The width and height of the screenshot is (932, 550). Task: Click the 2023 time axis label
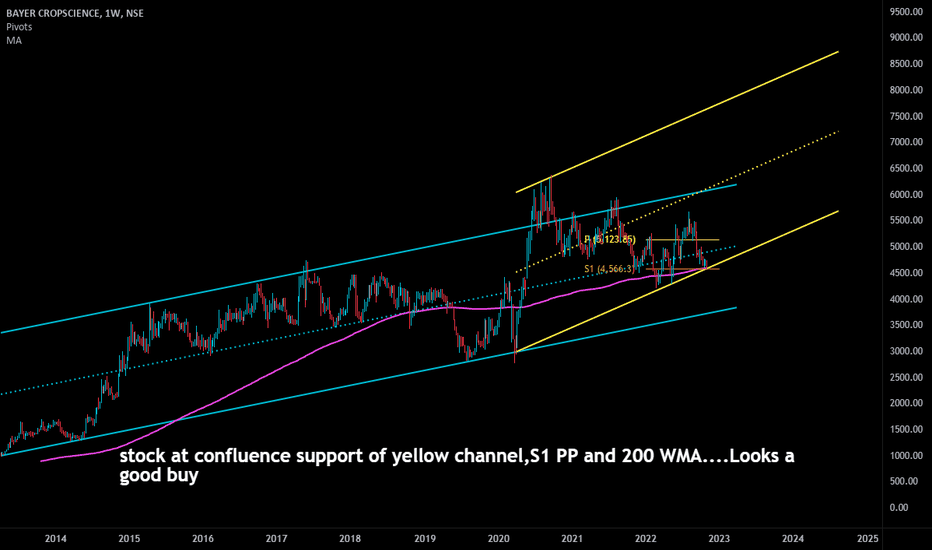point(719,539)
